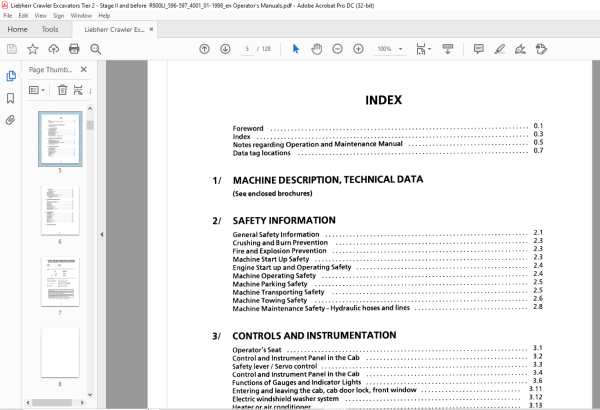Click 'Functions of Gauges and Indicator Lights'

(x=297, y=382)
